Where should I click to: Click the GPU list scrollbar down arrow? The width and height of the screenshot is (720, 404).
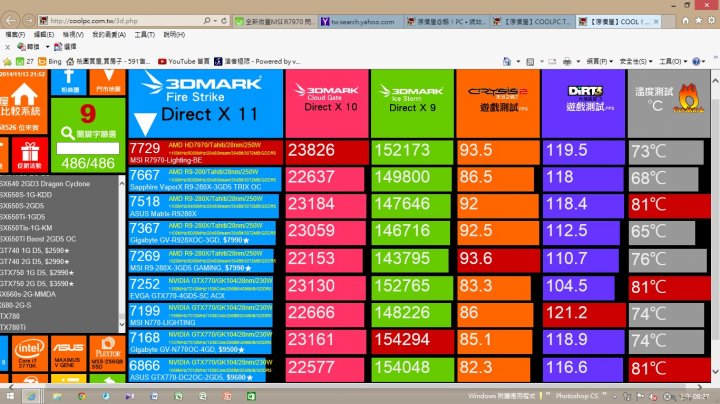pyautogui.click(x=122, y=325)
